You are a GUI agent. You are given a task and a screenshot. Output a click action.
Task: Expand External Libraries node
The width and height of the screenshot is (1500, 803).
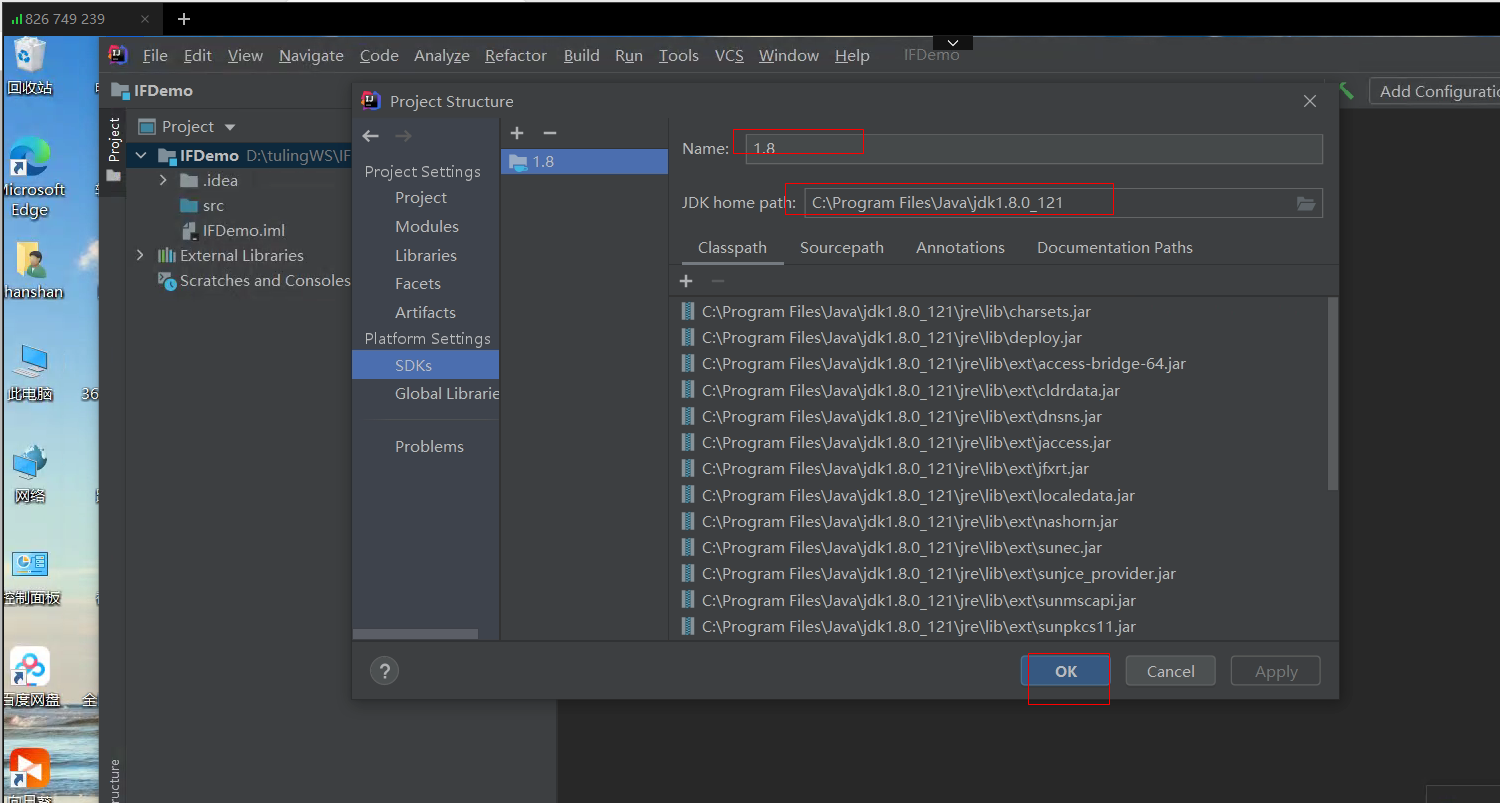pyautogui.click(x=141, y=256)
